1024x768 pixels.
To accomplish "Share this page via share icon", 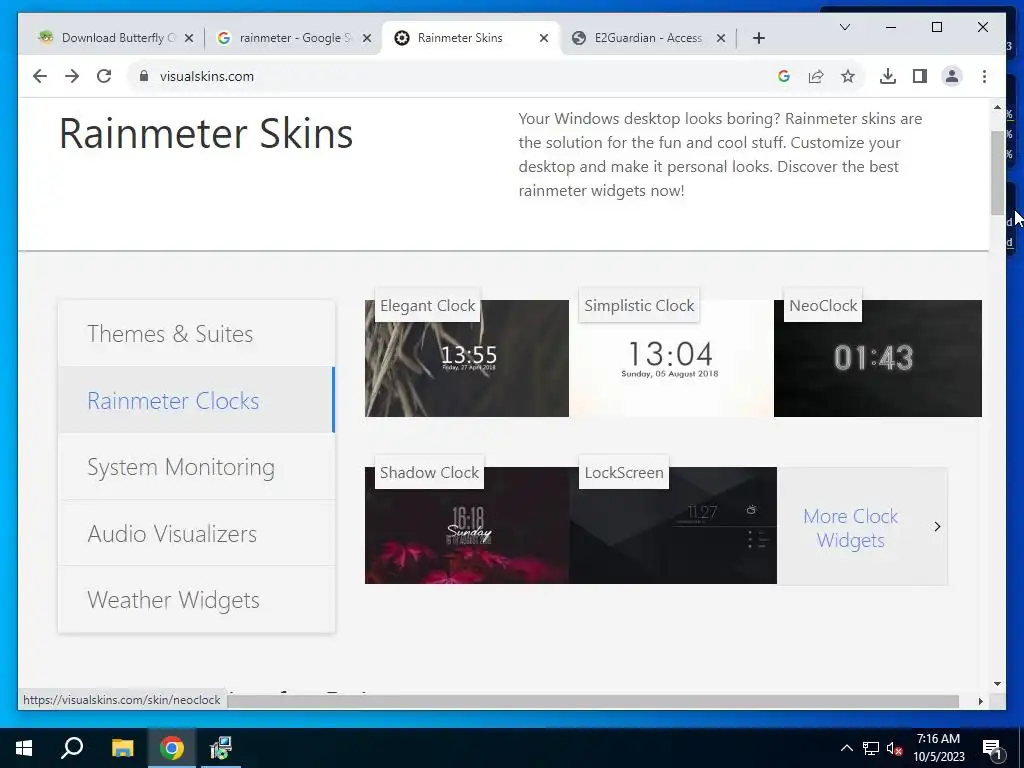I will click(816, 76).
